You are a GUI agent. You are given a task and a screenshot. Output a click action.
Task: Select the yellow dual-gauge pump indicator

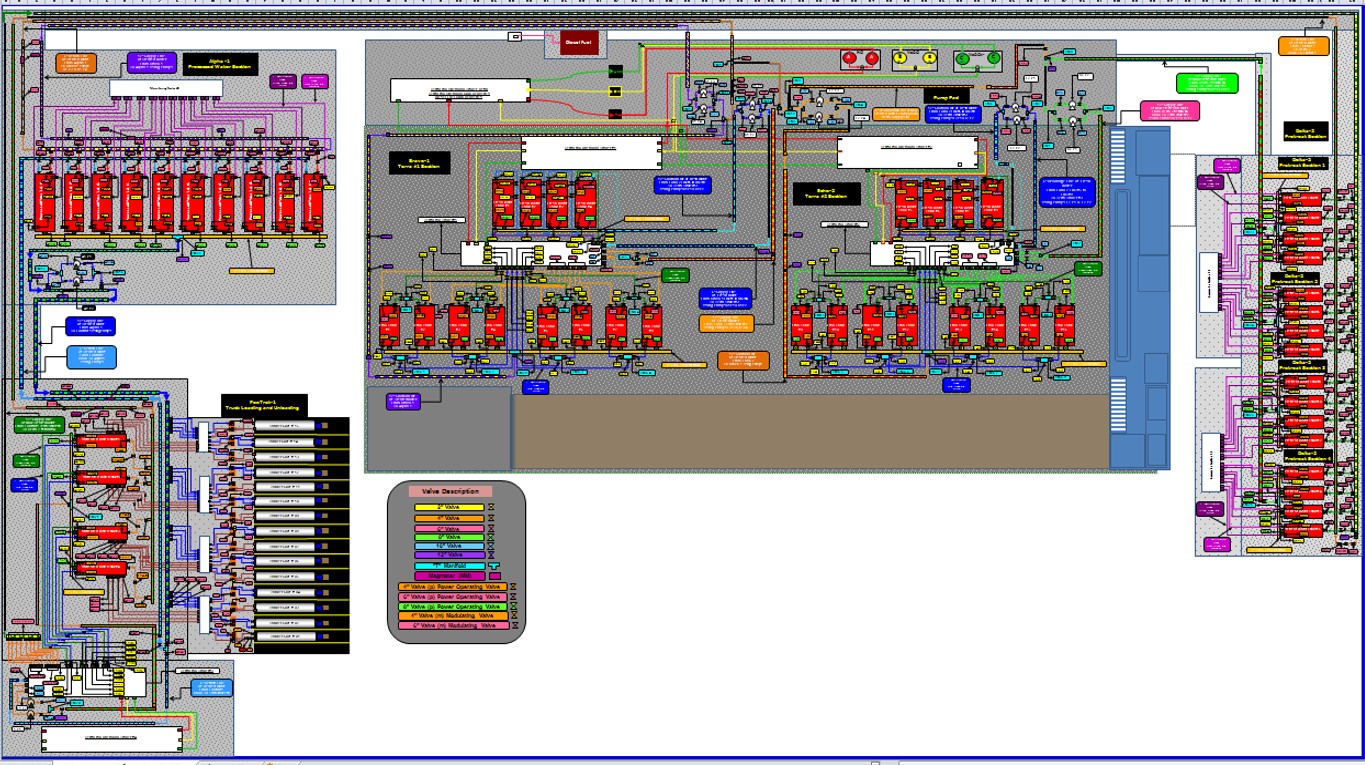(x=914, y=59)
